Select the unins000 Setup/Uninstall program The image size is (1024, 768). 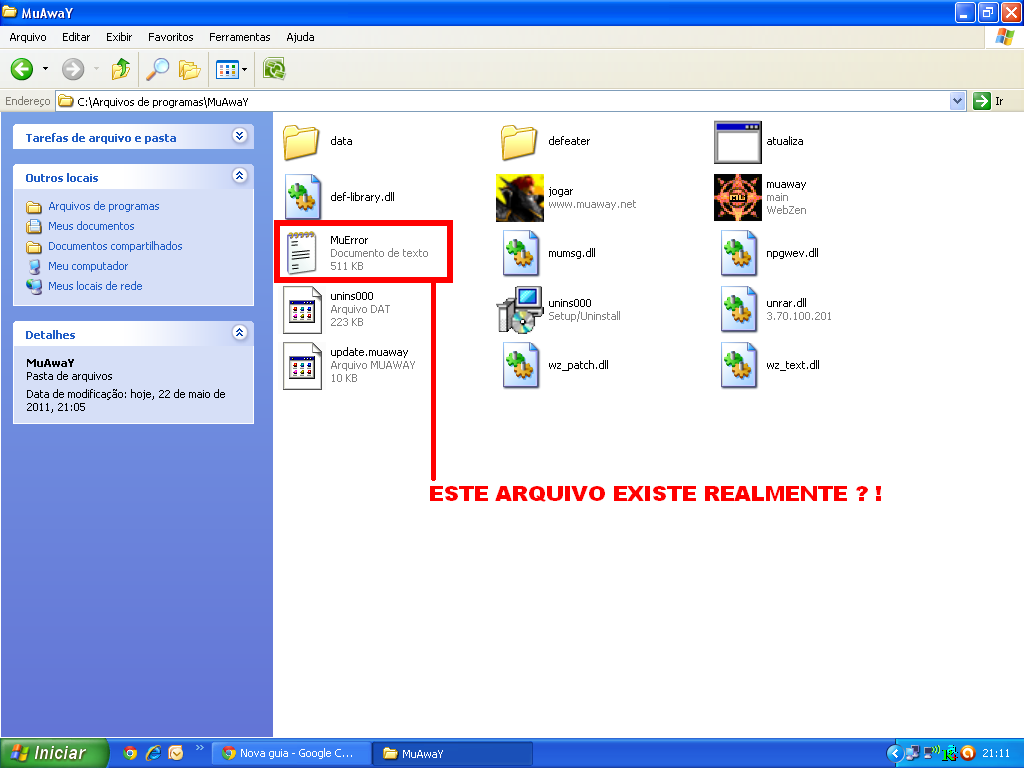tap(519, 309)
